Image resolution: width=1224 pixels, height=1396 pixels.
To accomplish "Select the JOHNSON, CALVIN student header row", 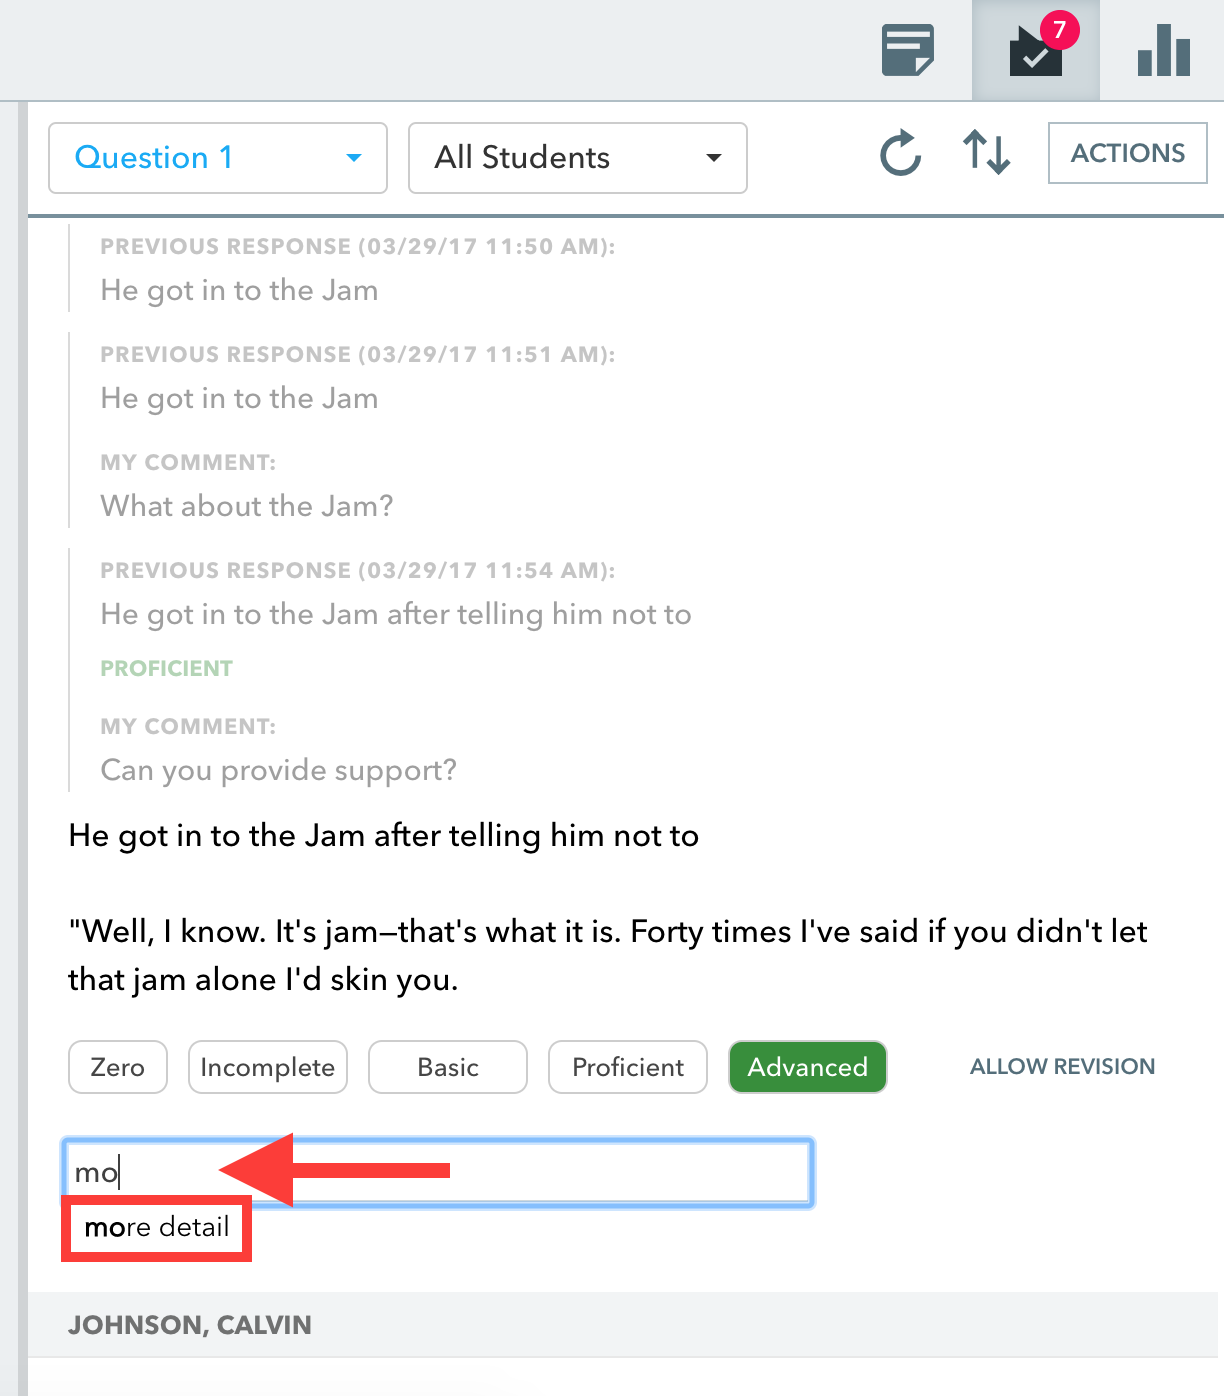I will (623, 1325).
